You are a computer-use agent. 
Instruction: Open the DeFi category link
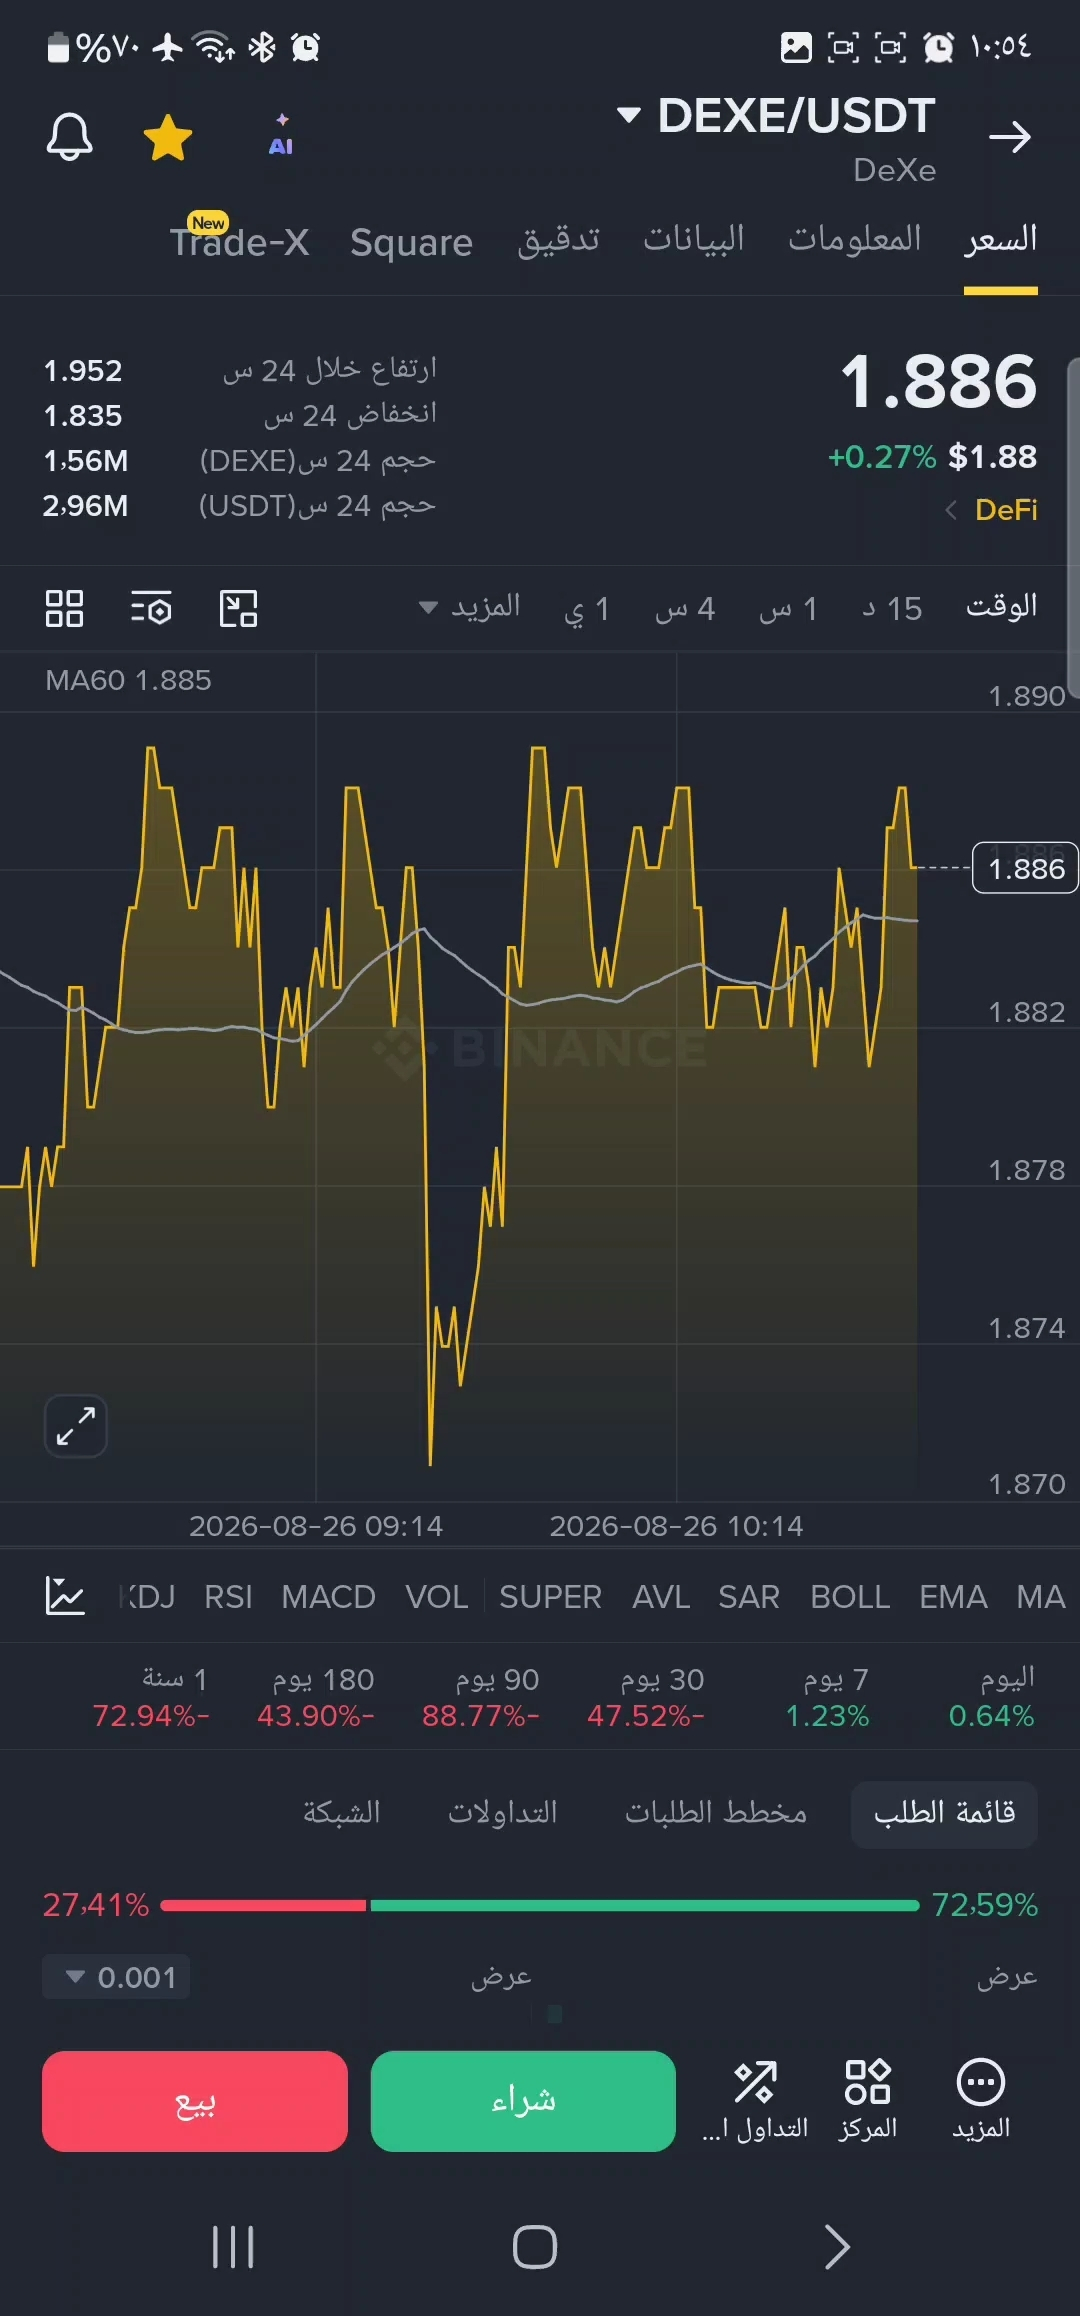(992, 510)
